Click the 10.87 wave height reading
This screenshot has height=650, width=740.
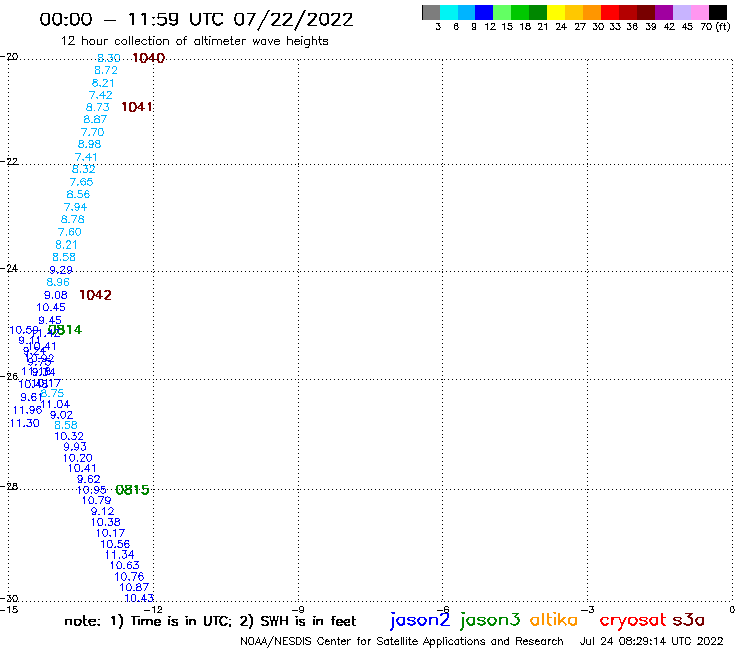coord(134,587)
